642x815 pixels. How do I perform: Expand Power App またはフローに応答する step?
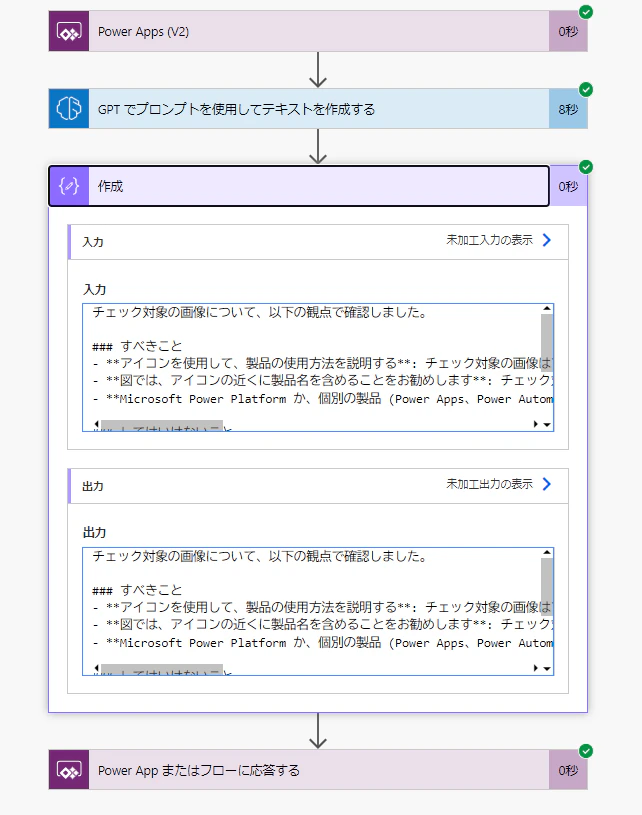318,770
